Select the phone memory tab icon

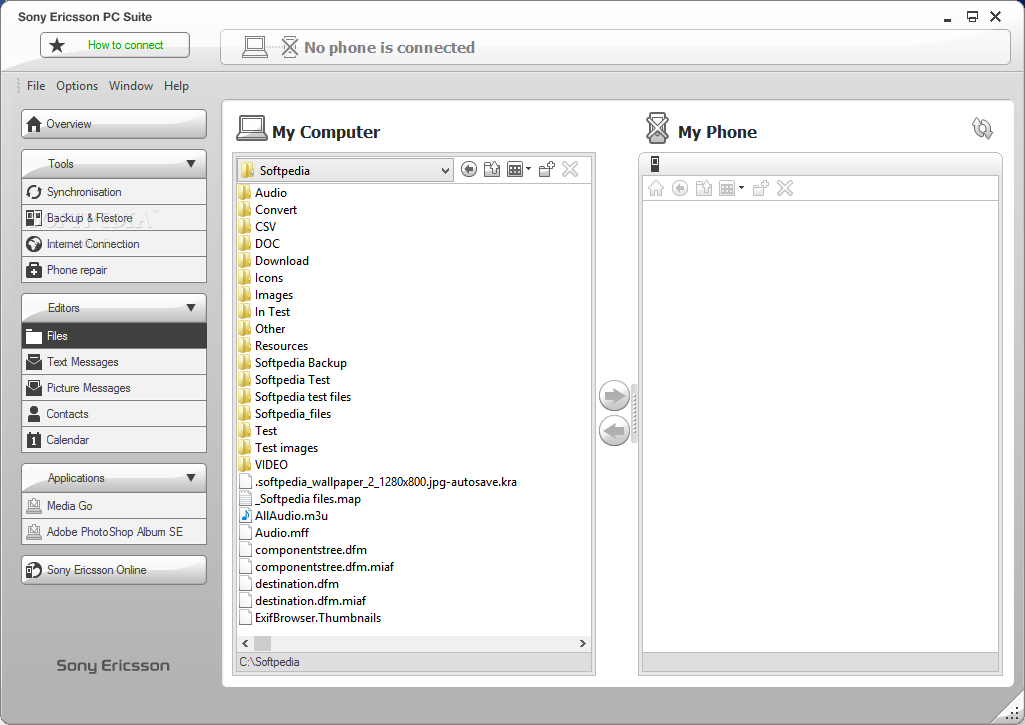(x=655, y=164)
